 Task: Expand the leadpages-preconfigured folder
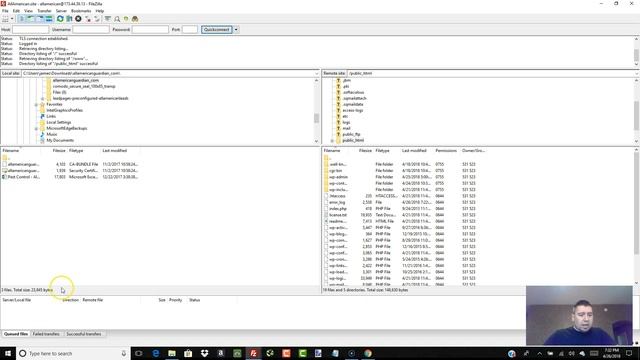point(43,98)
